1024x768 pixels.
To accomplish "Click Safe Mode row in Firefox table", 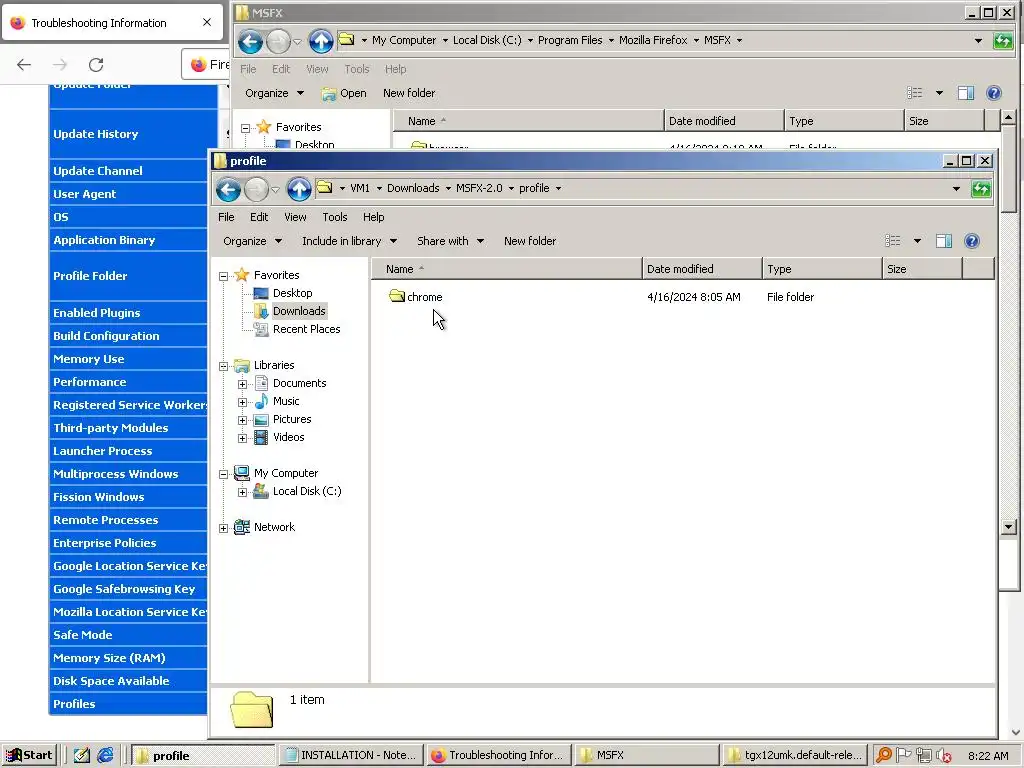I will 129,635.
